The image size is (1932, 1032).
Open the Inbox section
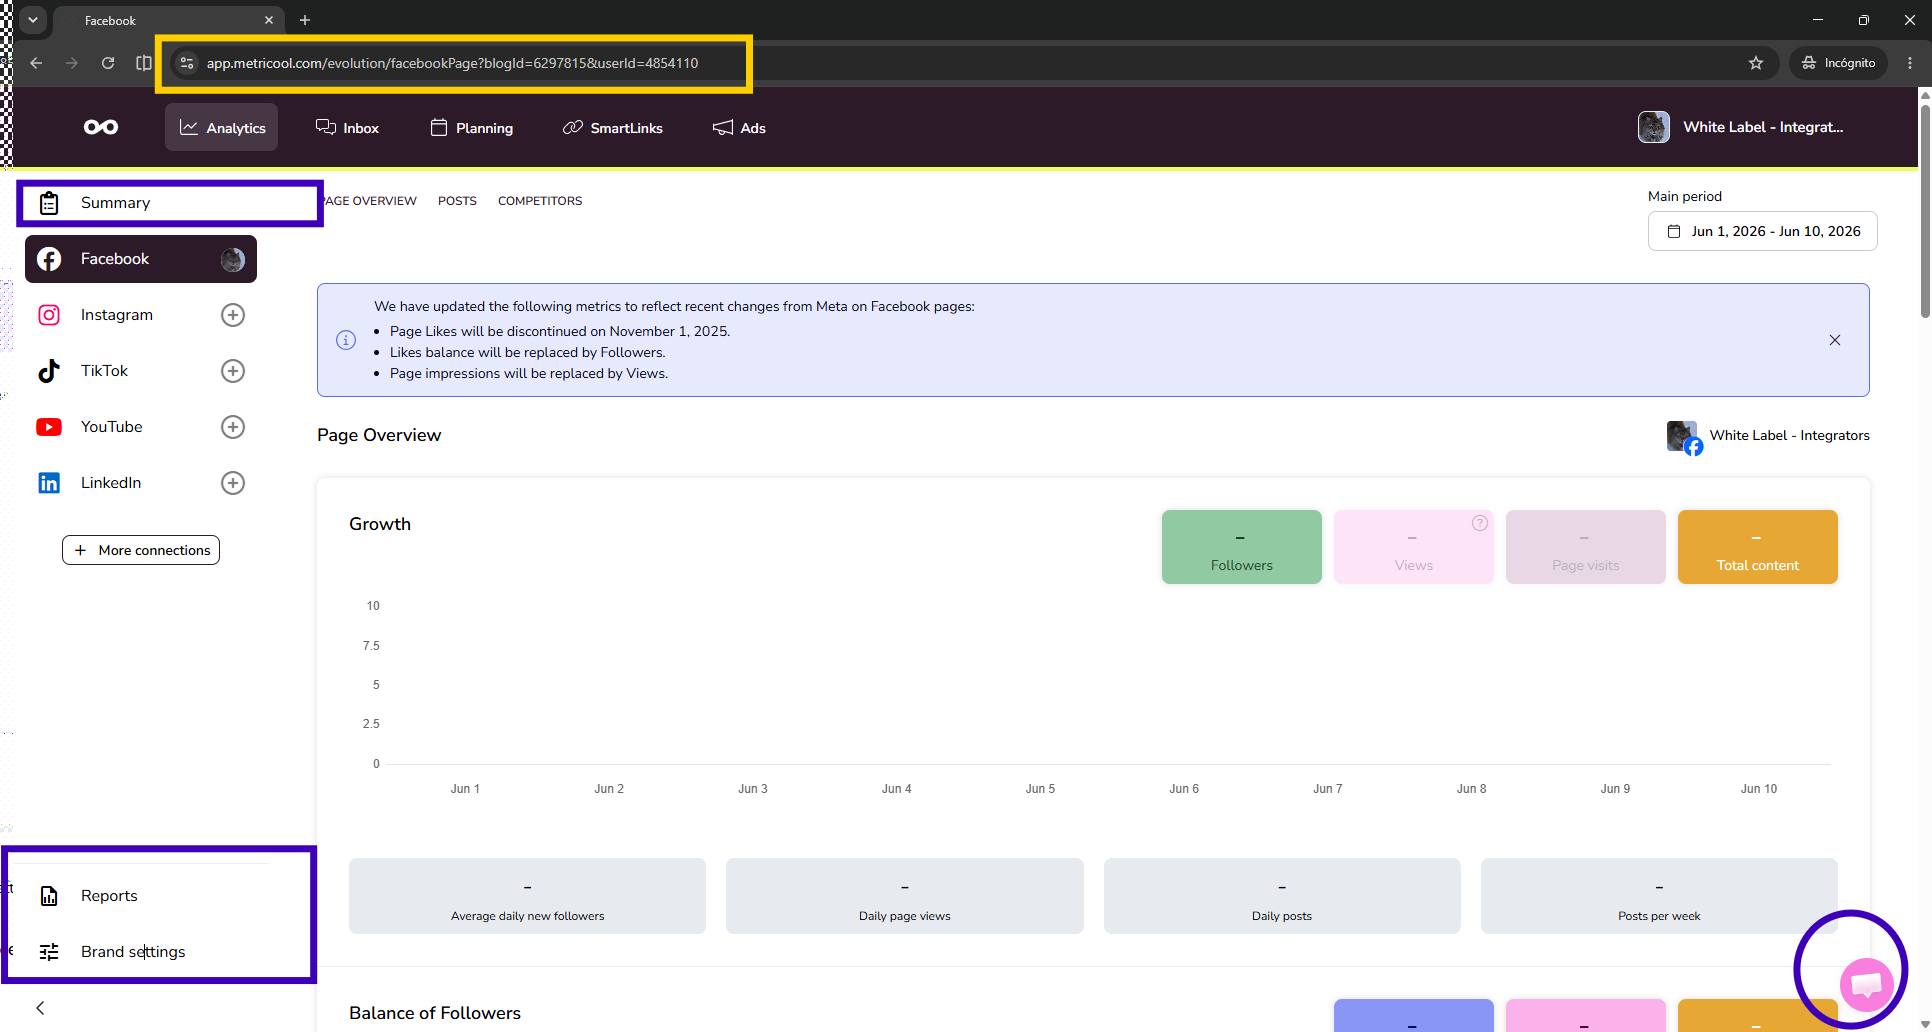[x=347, y=128]
